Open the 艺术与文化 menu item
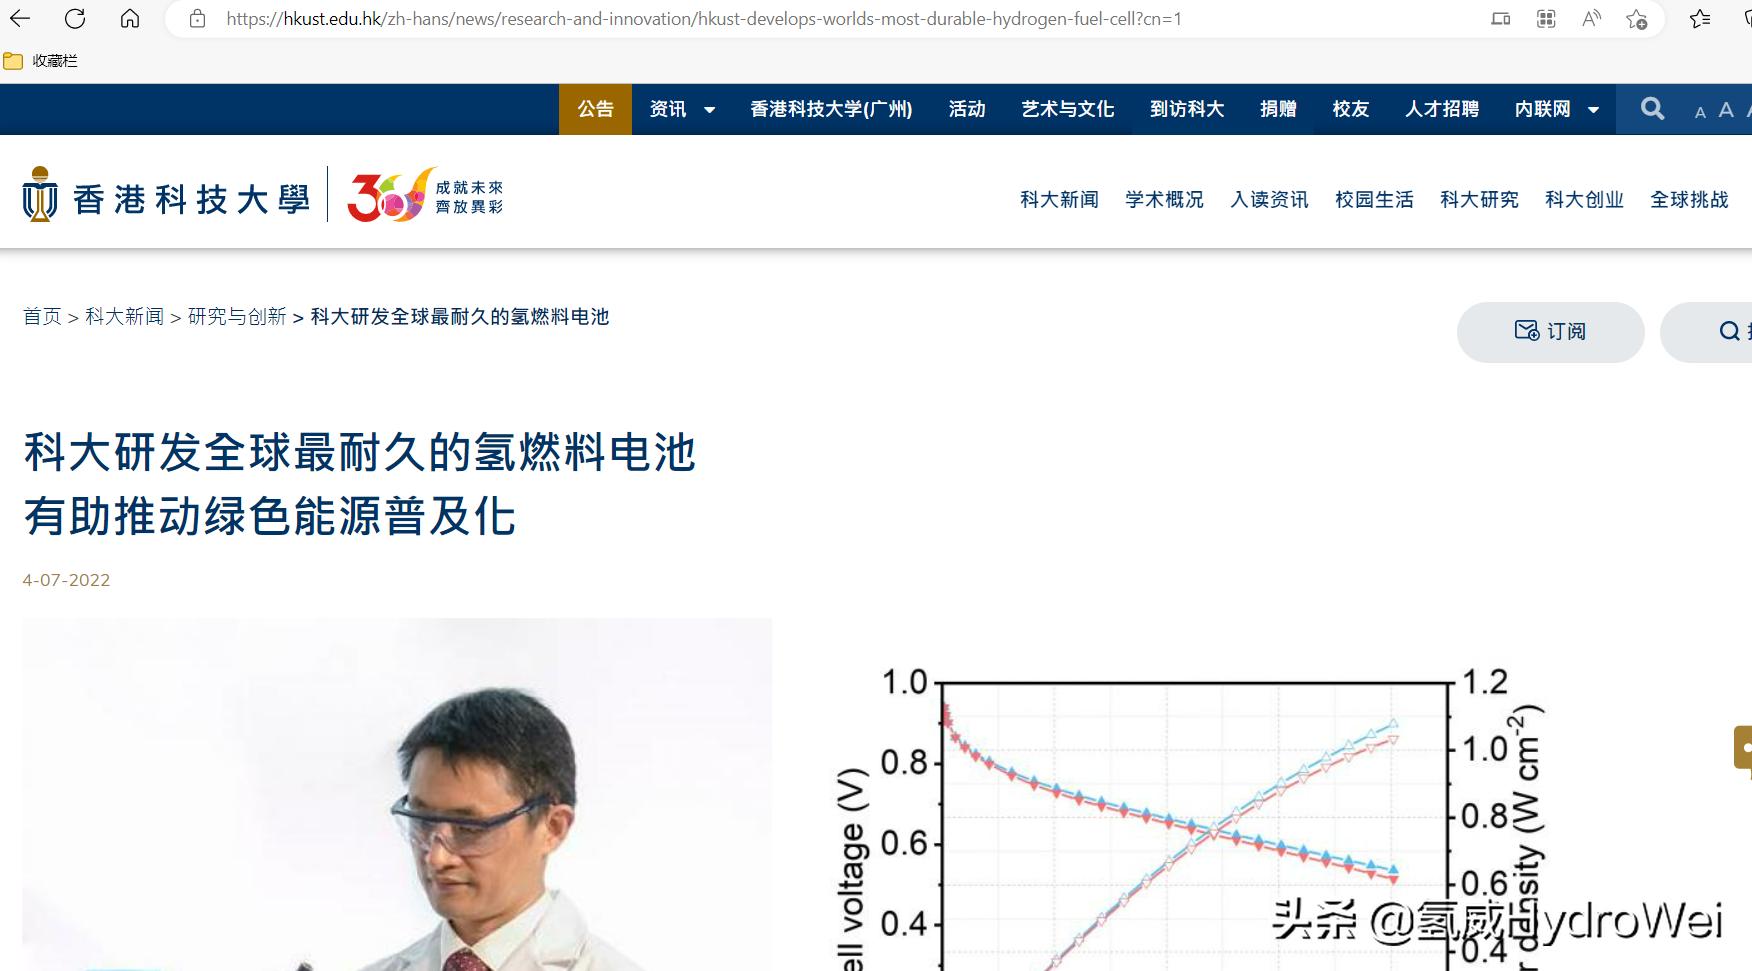The height and width of the screenshot is (971, 1752). [1066, 109]
